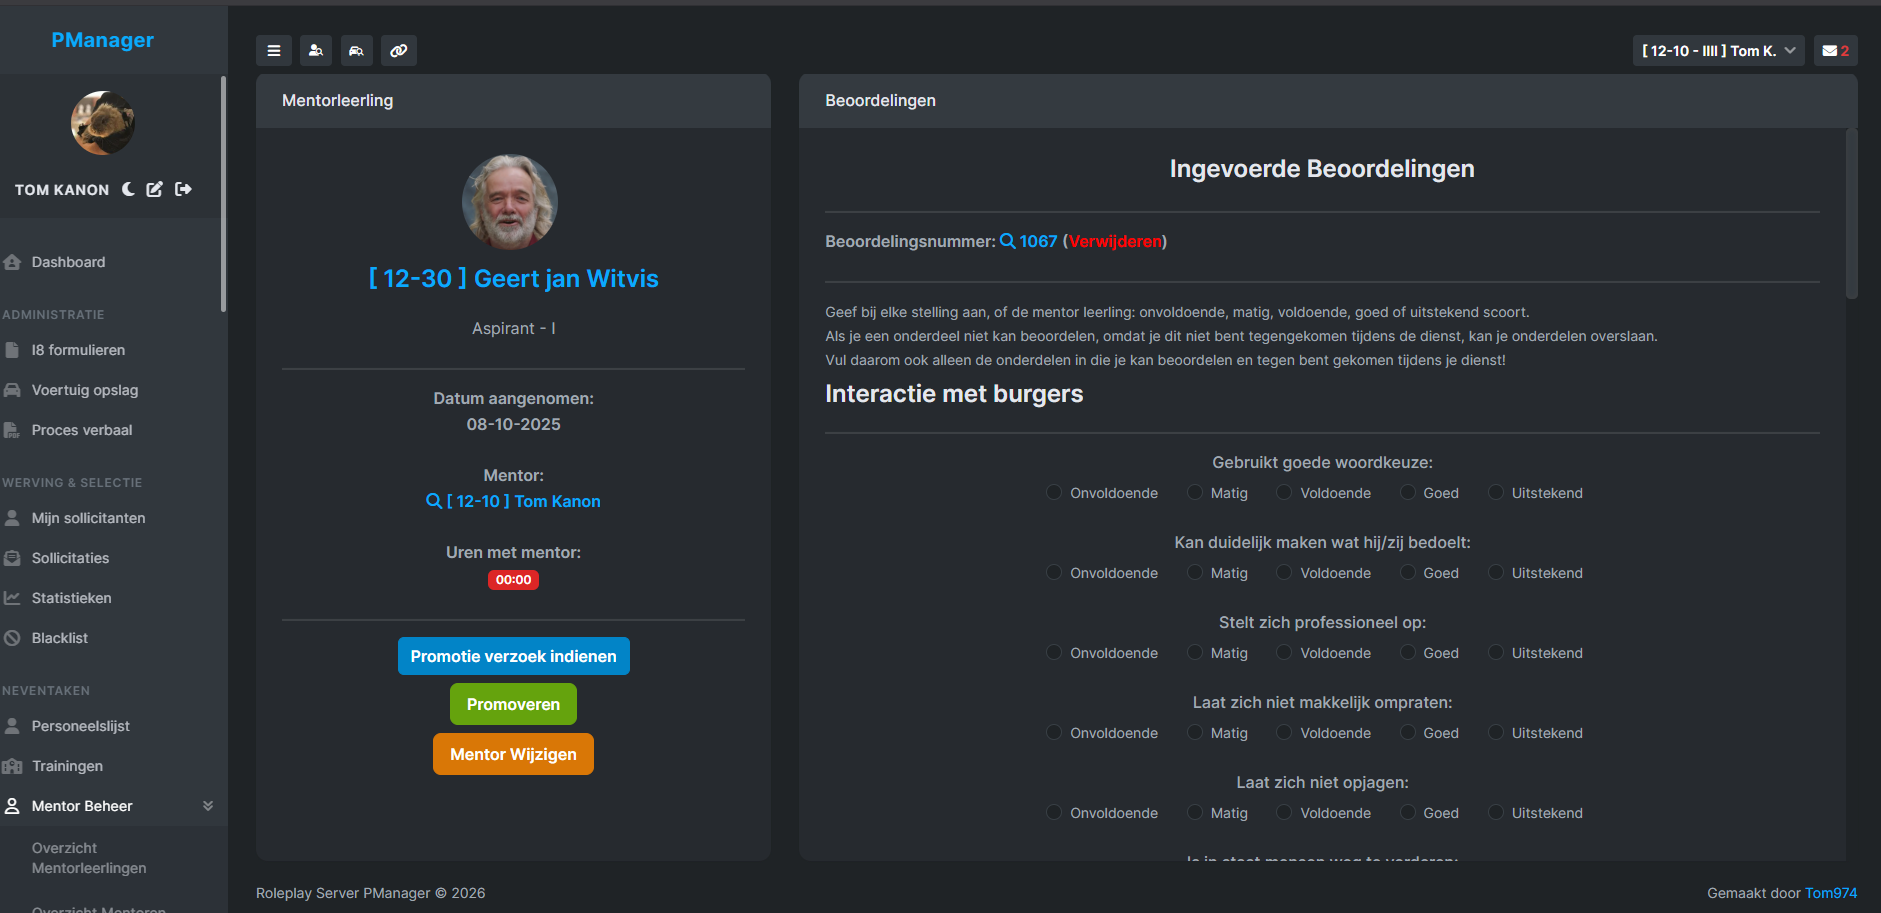The height and width of the screenshot is (913, 1881).
Task: Click the magnifier next to mentor Tom Kanon
Action: coord(433,501)
